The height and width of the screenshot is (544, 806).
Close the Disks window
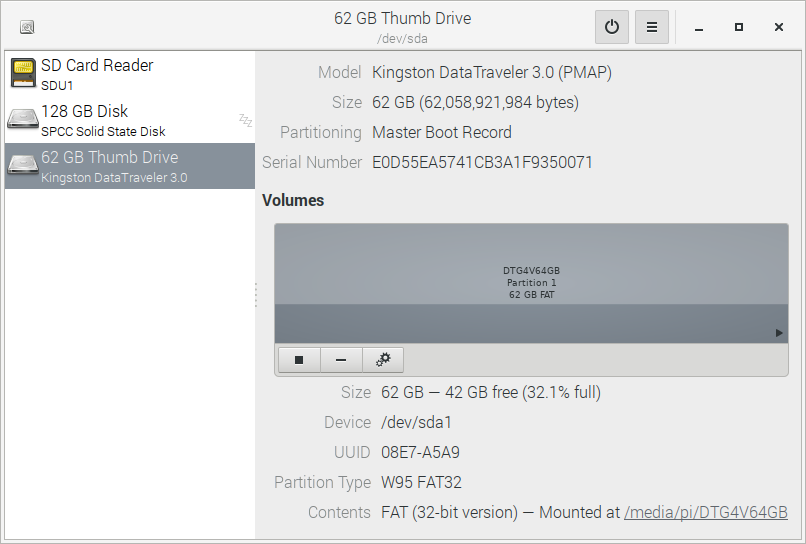[779, 27]
